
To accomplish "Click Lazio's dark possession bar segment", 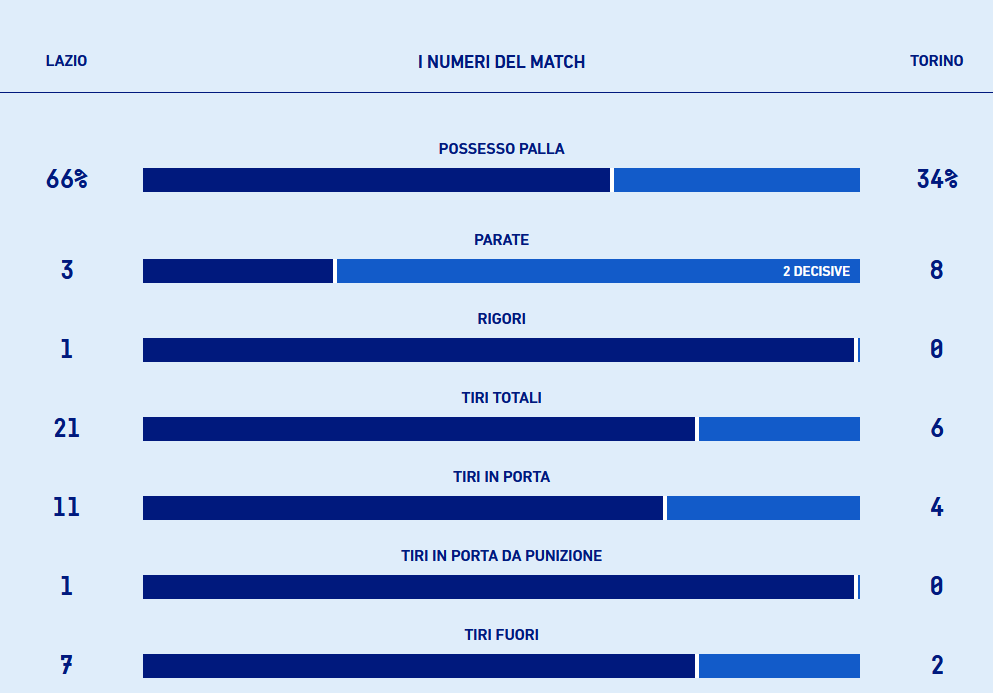I will (376, 180).
